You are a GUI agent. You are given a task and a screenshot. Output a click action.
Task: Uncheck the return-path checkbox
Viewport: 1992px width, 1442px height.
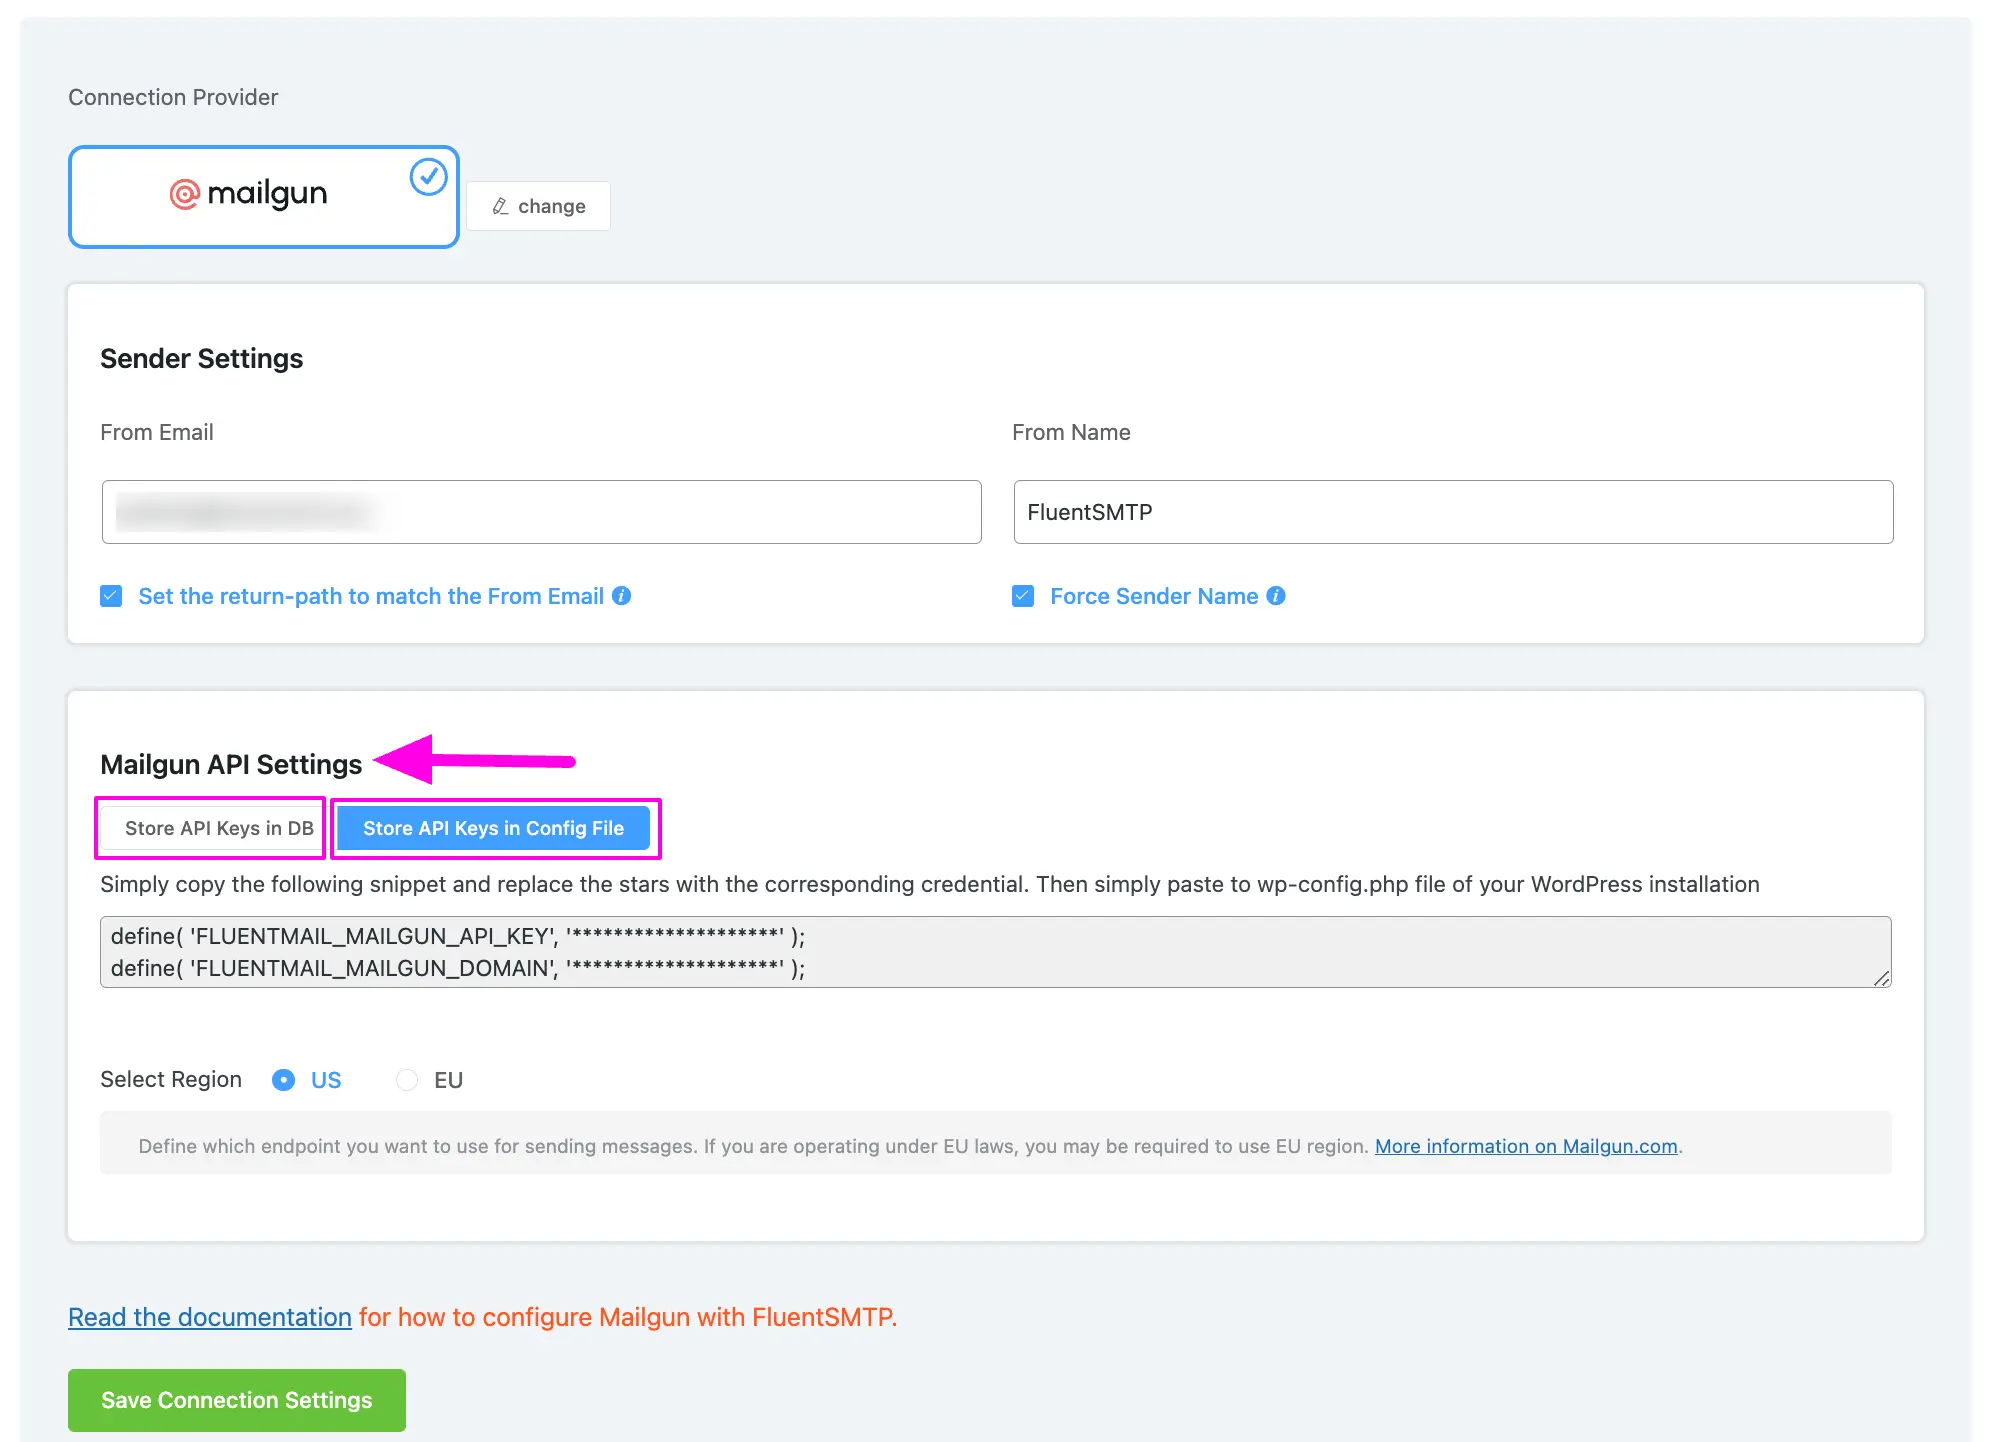click(111, 596)
